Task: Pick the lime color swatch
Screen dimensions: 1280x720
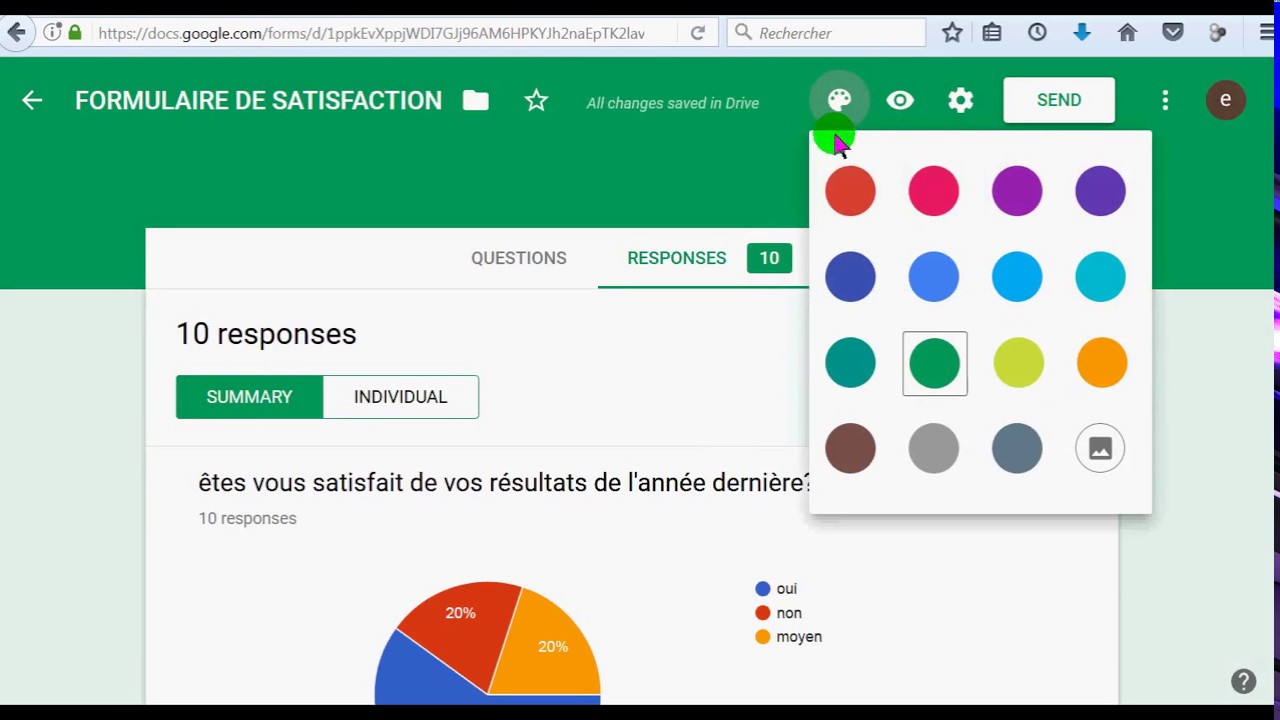Action: (1018, 363)
